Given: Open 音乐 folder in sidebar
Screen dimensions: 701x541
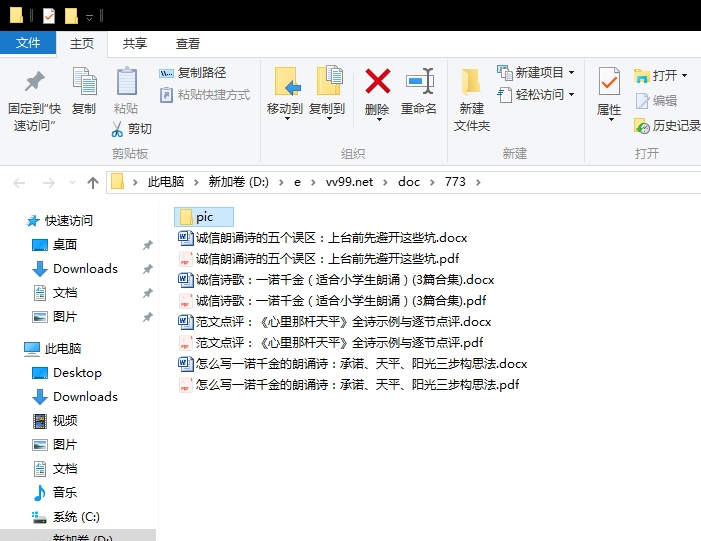Looking at the screenshot, I should pyautogui.click(x=55, y=493).
